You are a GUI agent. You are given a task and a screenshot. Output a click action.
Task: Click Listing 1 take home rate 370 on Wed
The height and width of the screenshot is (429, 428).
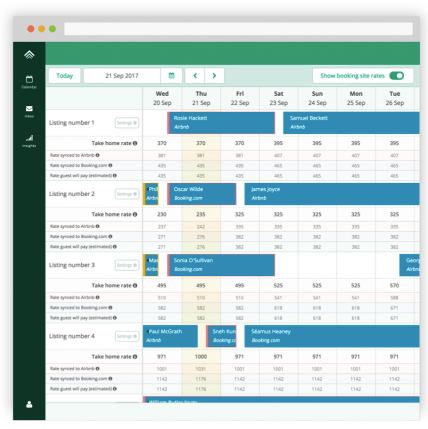(x=162, y=143)
